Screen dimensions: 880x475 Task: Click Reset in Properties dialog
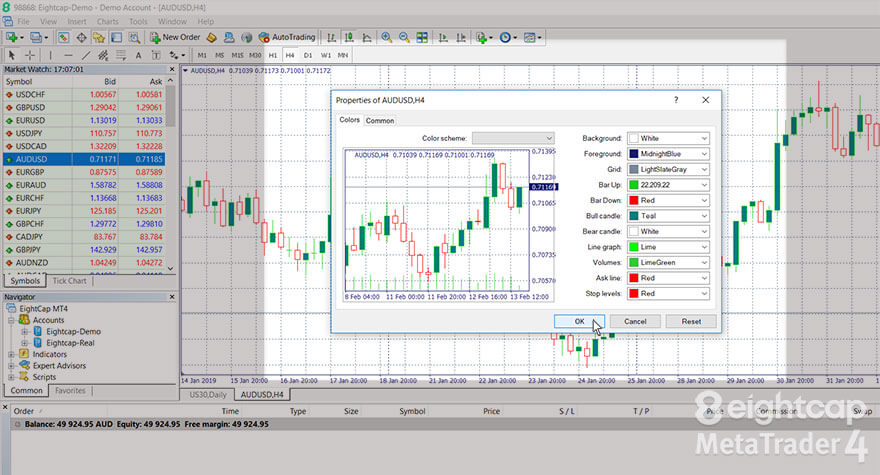pyautogui.click(x=691, y=321)
